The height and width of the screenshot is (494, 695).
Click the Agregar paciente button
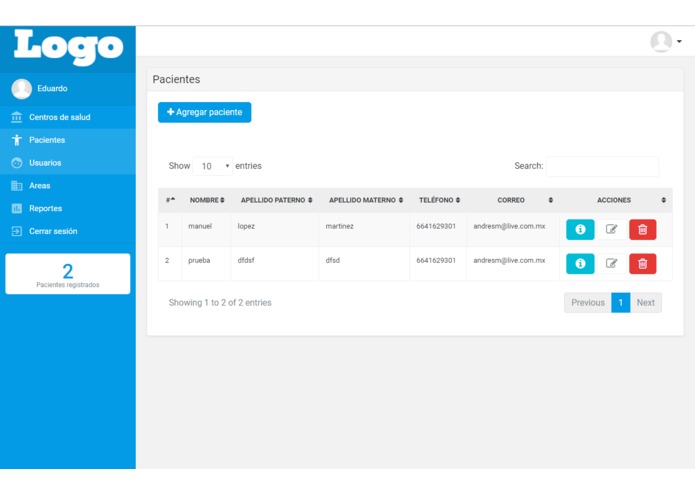(x=204, y=112)
